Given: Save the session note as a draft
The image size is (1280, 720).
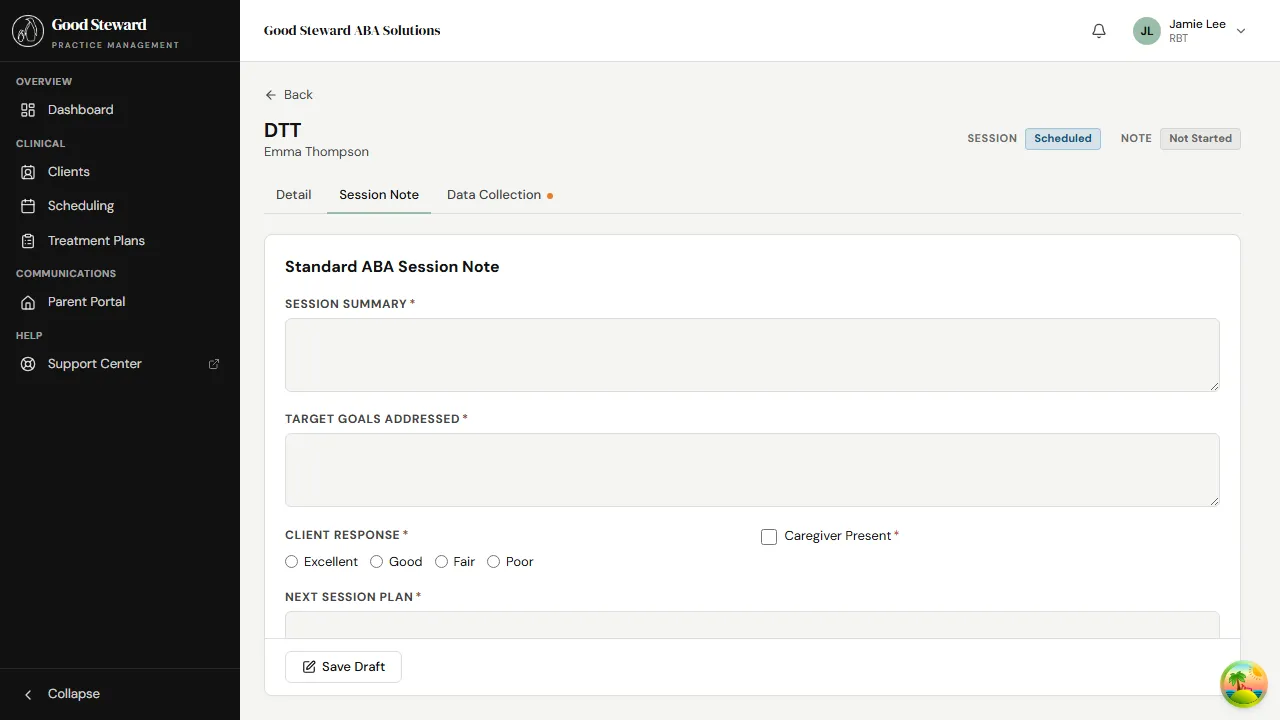Looking at the screenshot, I should 343,666.
